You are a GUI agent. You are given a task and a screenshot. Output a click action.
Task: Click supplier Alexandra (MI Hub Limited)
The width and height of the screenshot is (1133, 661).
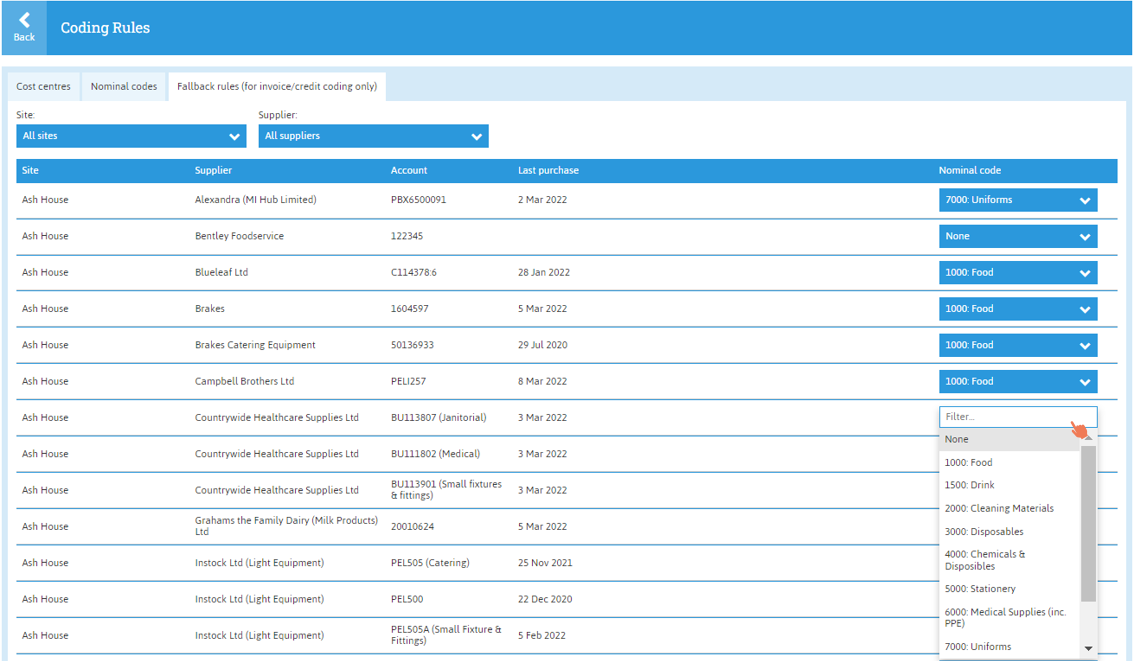[x=256, y=200]
